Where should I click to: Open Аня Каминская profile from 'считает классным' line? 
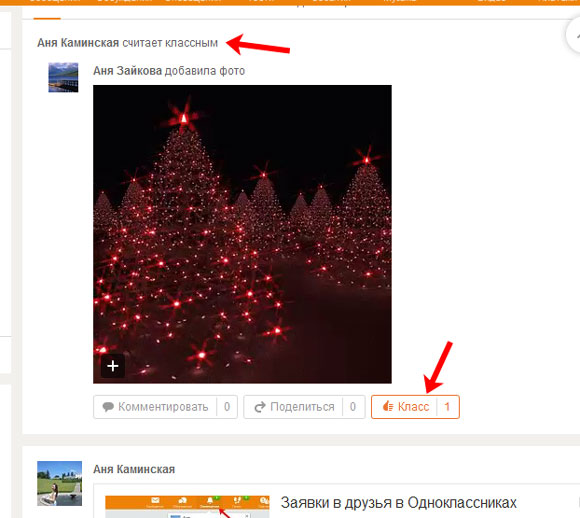(78, 43)
